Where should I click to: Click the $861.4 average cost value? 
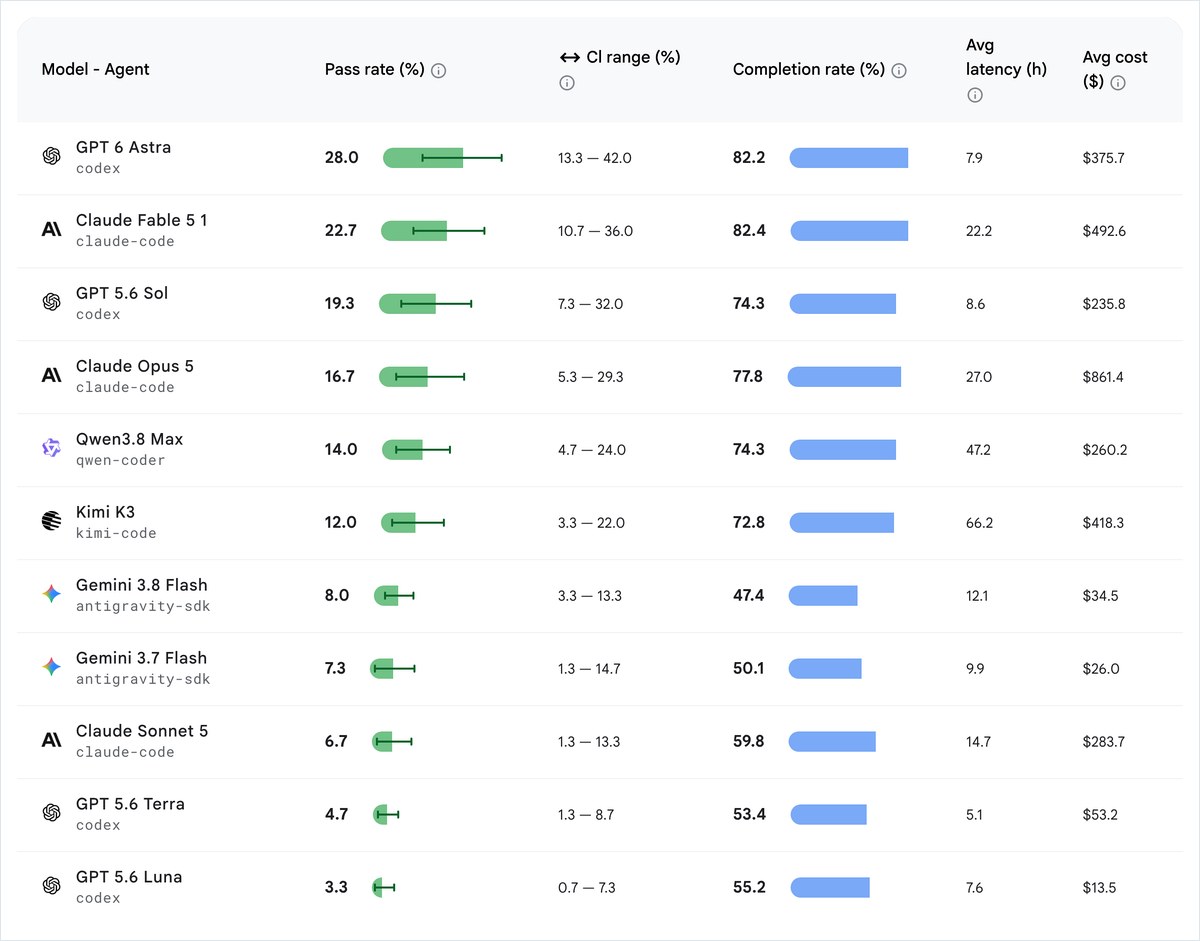[1105, 377]
